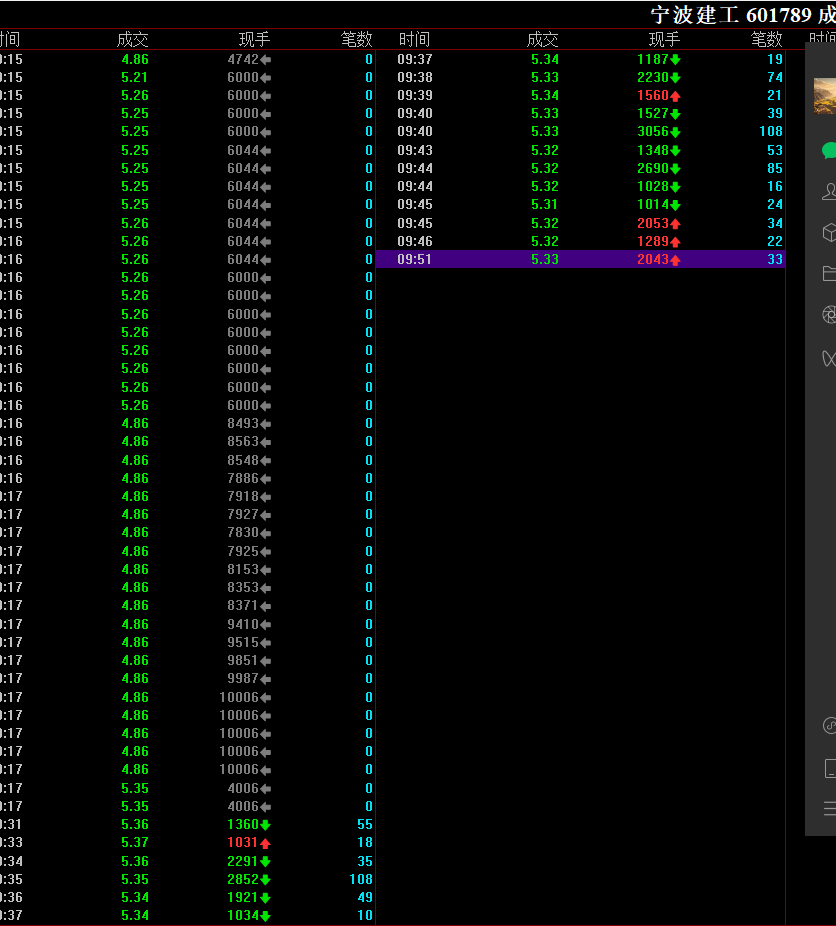Click the volume value 1348
836x926 pixels.
tap(652, 150)
